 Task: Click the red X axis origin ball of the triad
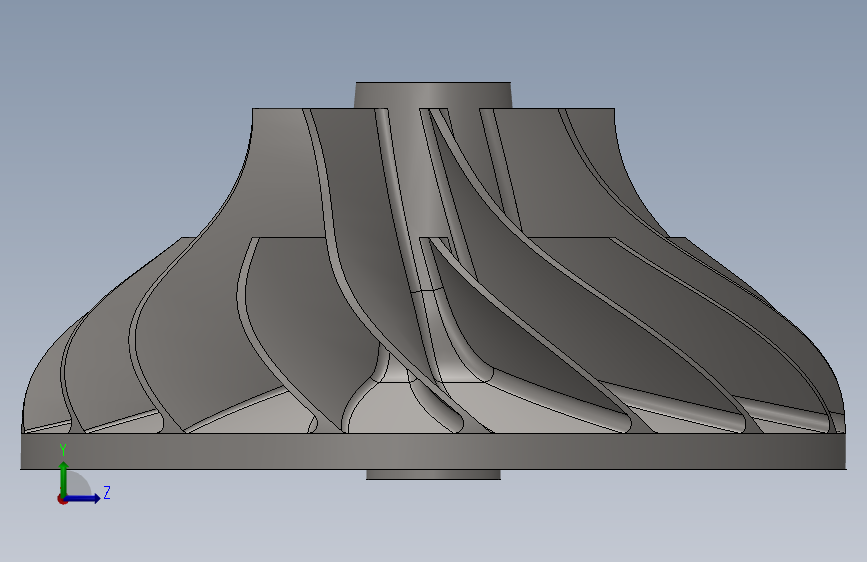pos(62,499)
